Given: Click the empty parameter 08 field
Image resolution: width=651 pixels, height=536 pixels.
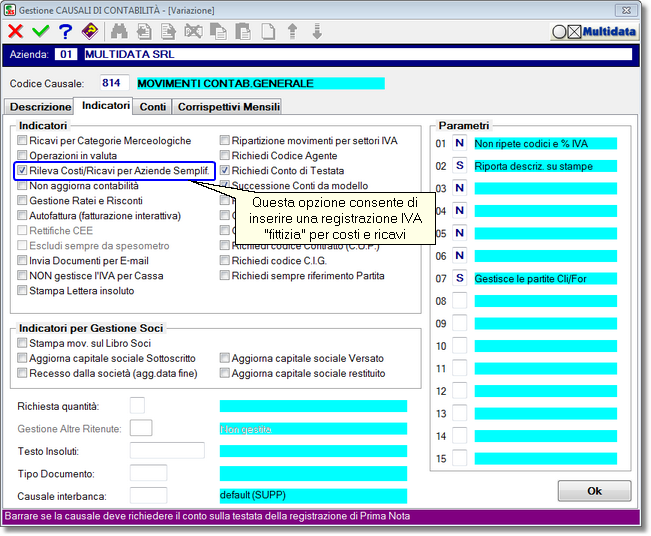Looking at the screenshot, I should pos(460,301).
